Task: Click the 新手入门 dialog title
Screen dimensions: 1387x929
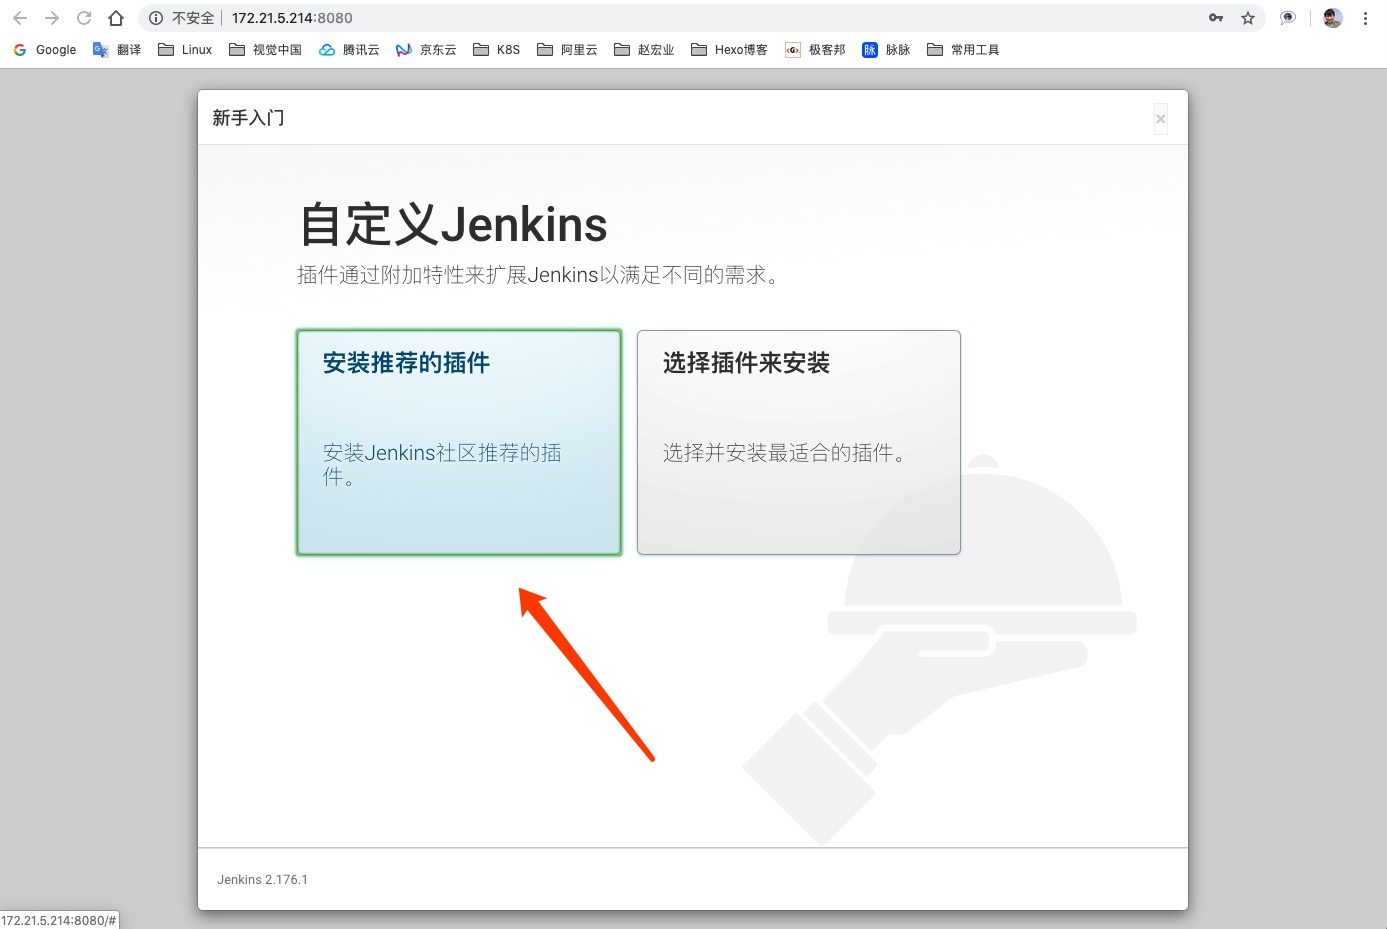Action: (248, 118)
